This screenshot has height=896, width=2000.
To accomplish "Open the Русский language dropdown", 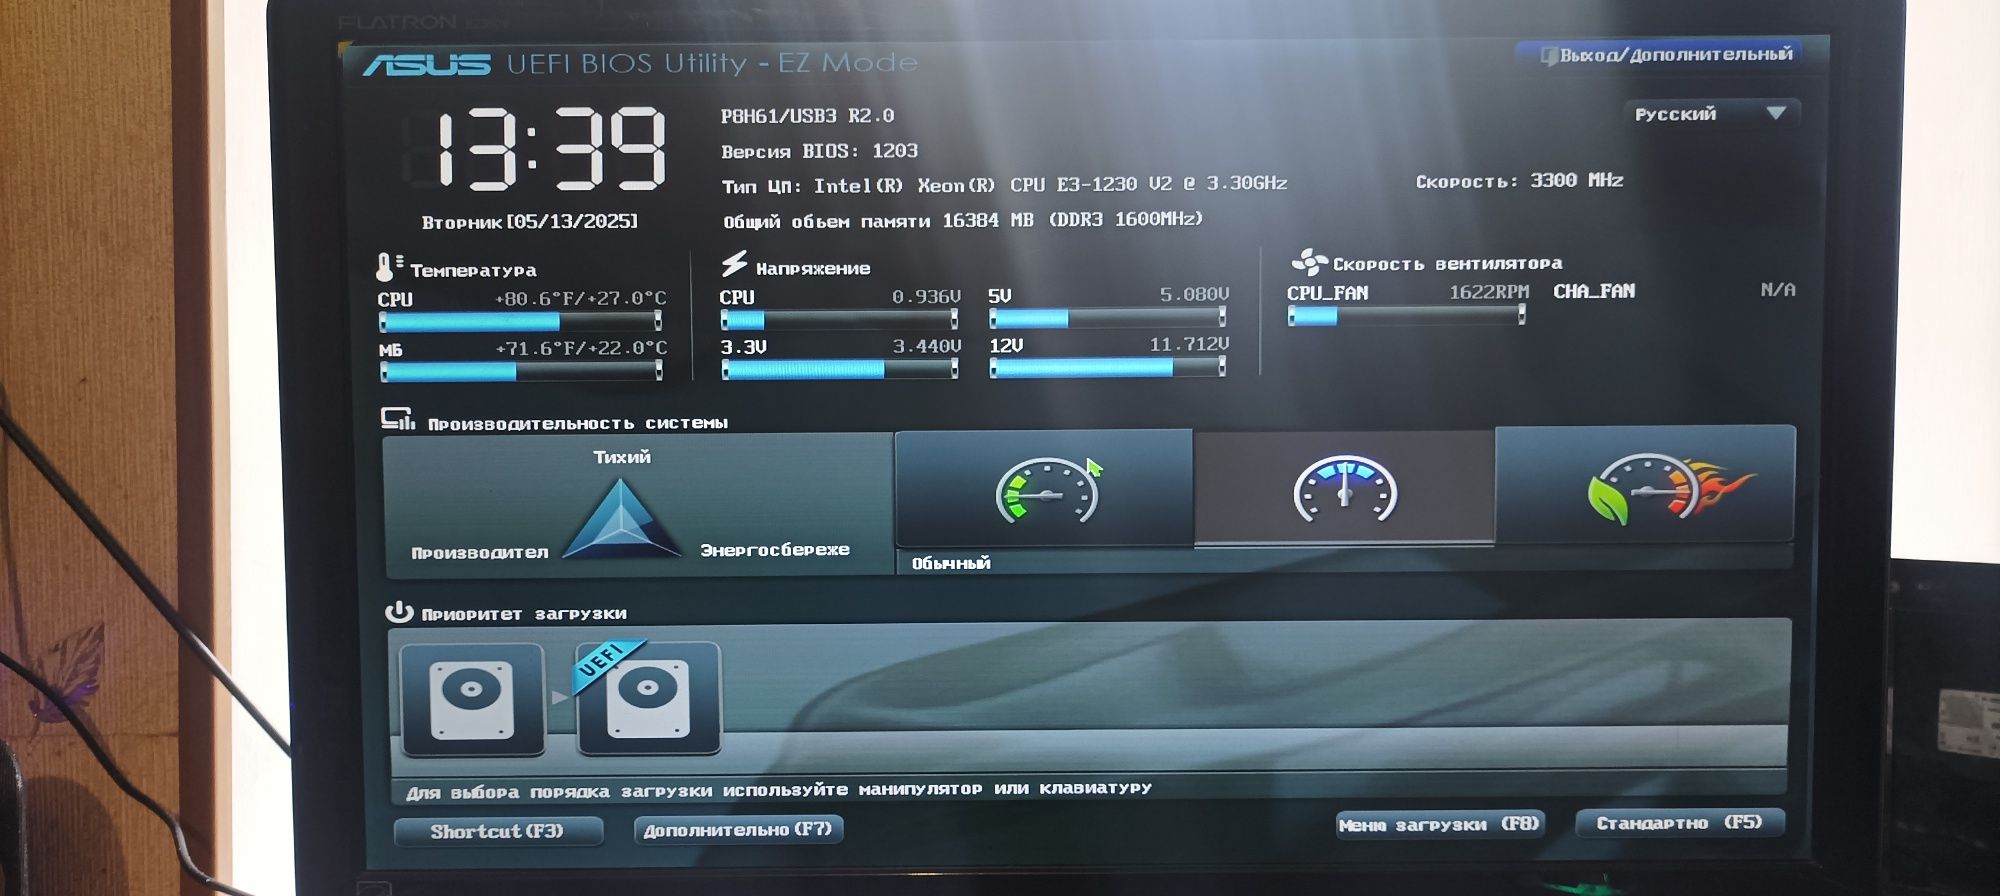I will point(1711,114).
